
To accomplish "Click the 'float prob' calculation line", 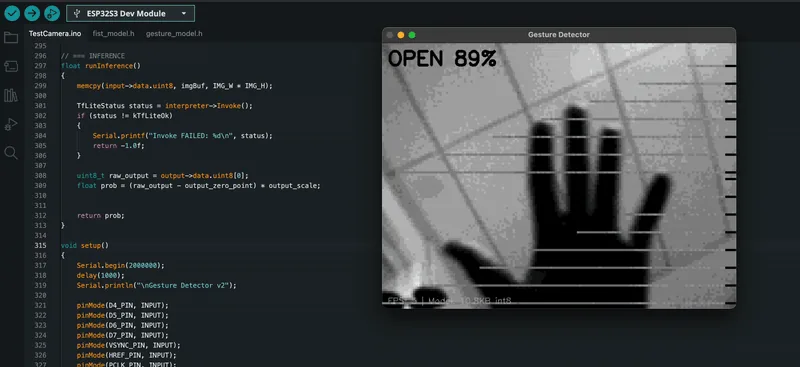I will pyautogui.click(x=198, y=185).
